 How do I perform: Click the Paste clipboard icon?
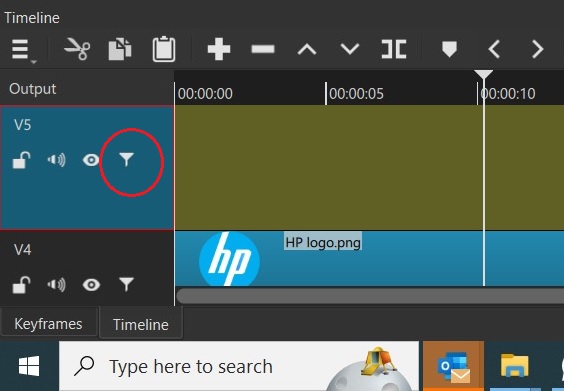pyautogui.click(x=164, y=49)
